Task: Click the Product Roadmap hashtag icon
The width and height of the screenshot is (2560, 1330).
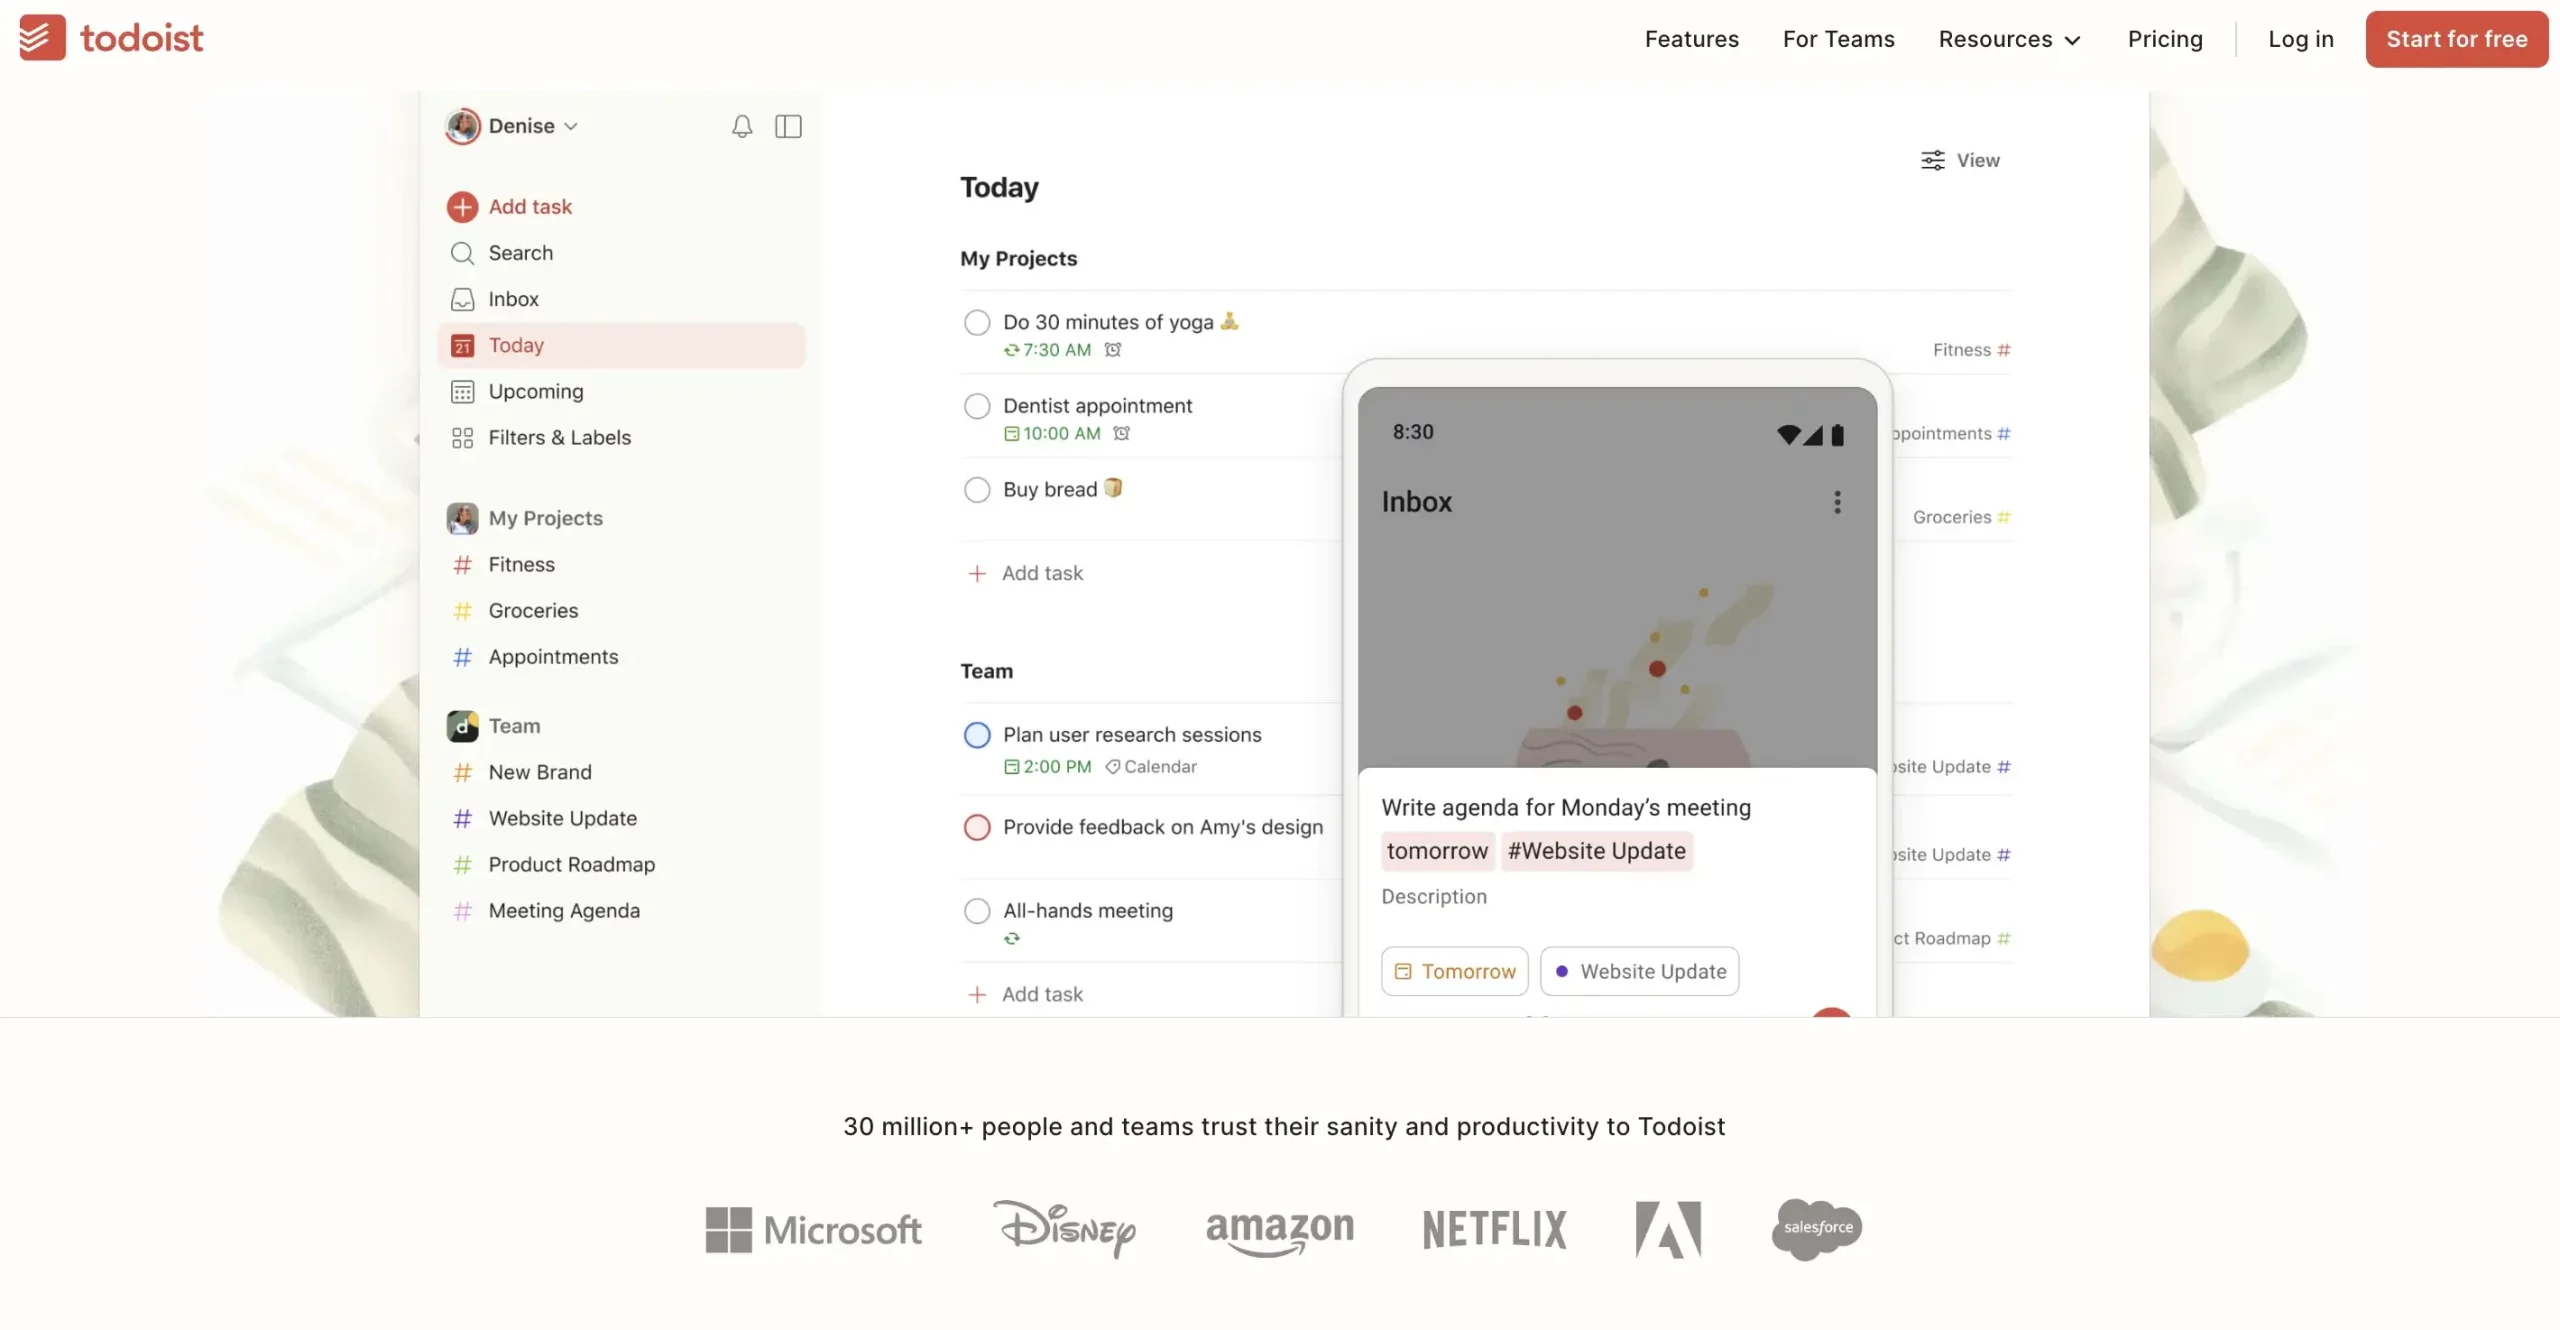Action: tap(462, 865)
